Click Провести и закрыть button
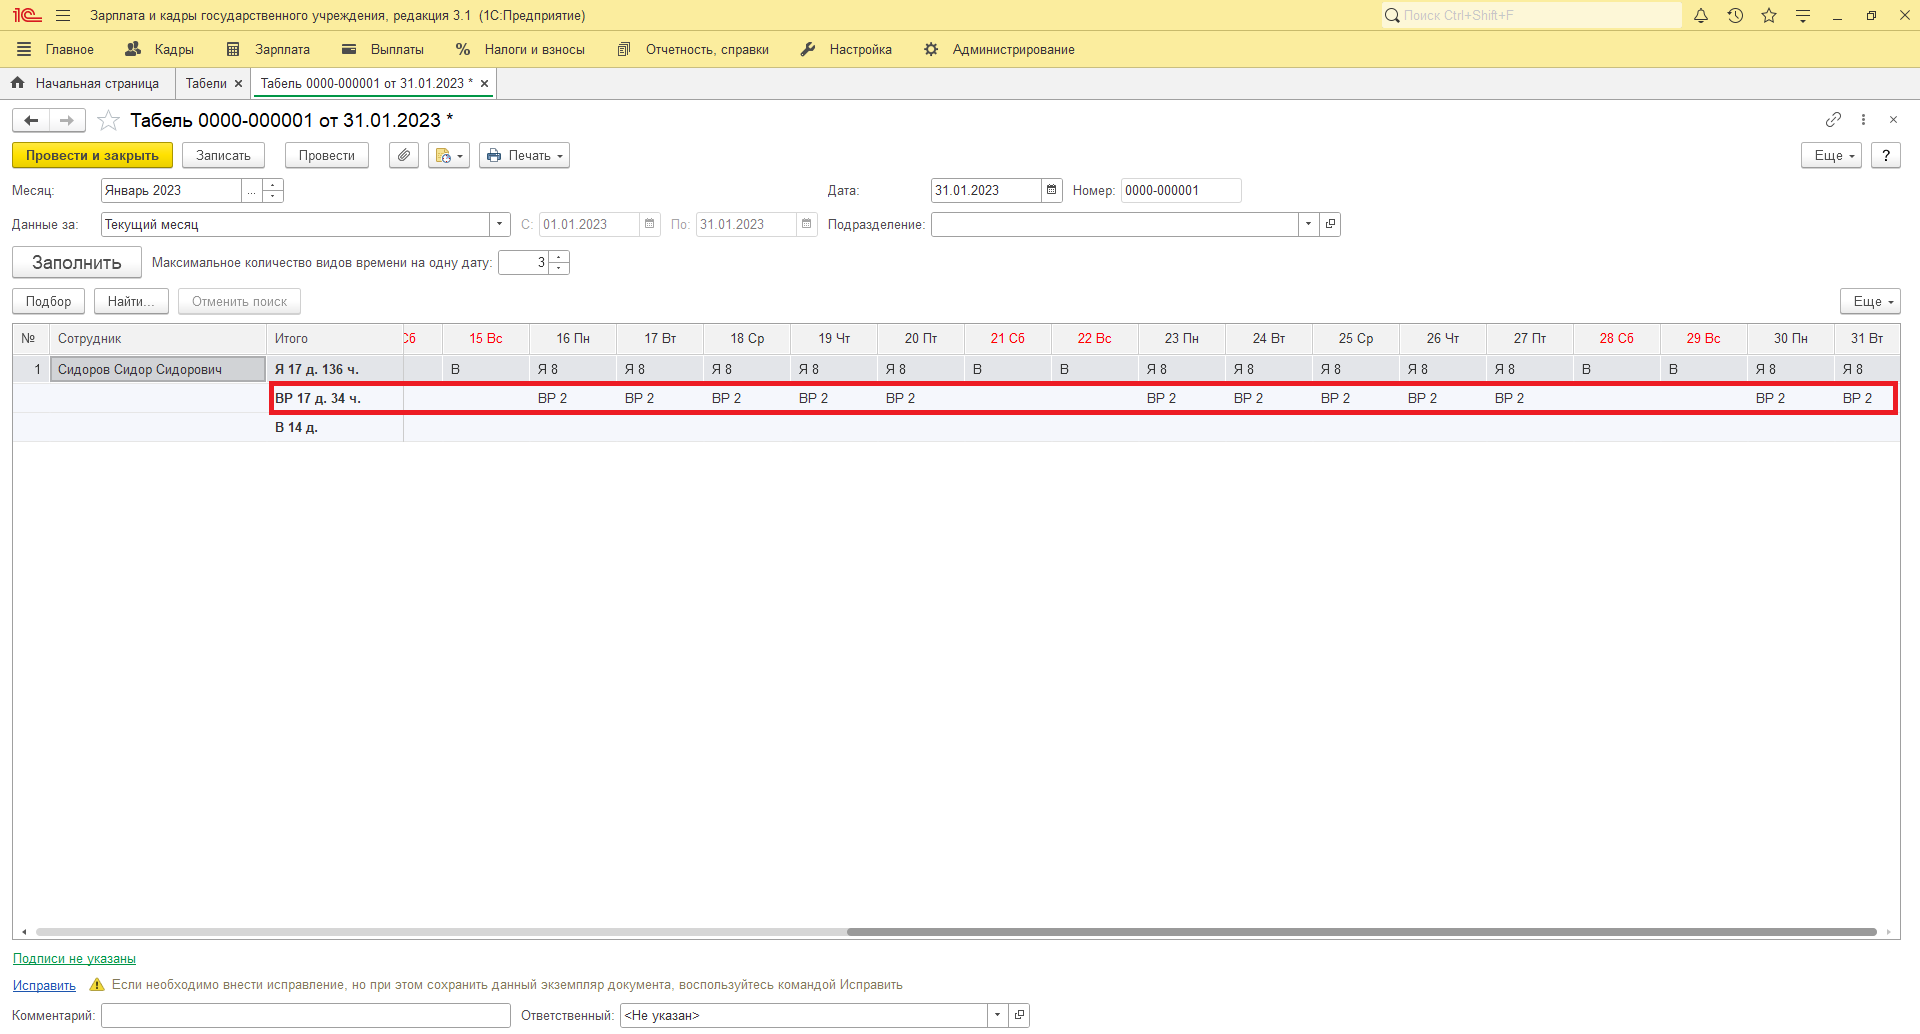Image resolution: width=1920 pixels, height=1034 pixels. [92, 156]
